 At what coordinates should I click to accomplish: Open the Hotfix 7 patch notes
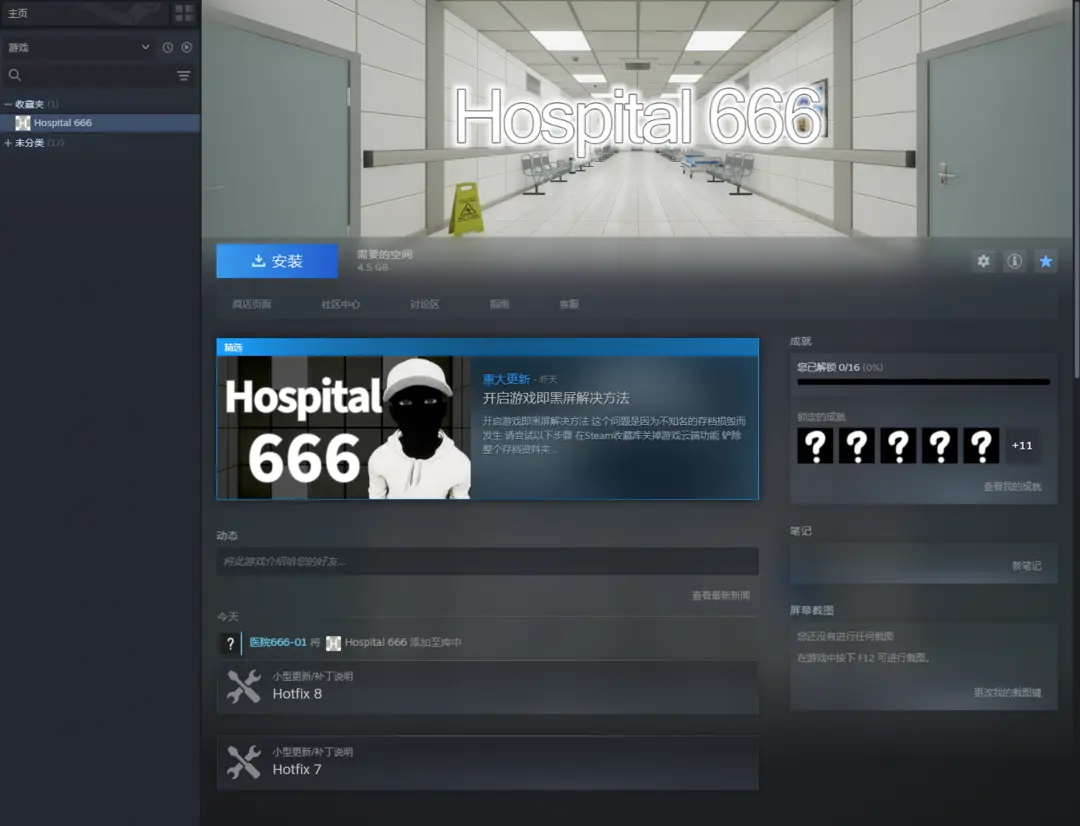click(488, 763)
